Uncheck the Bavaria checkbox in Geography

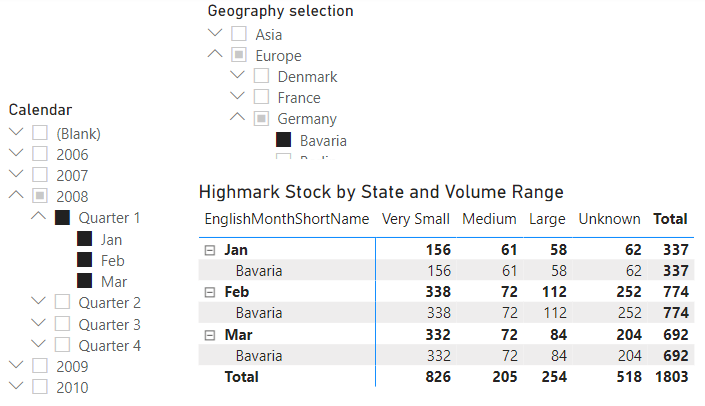point(284,141)
